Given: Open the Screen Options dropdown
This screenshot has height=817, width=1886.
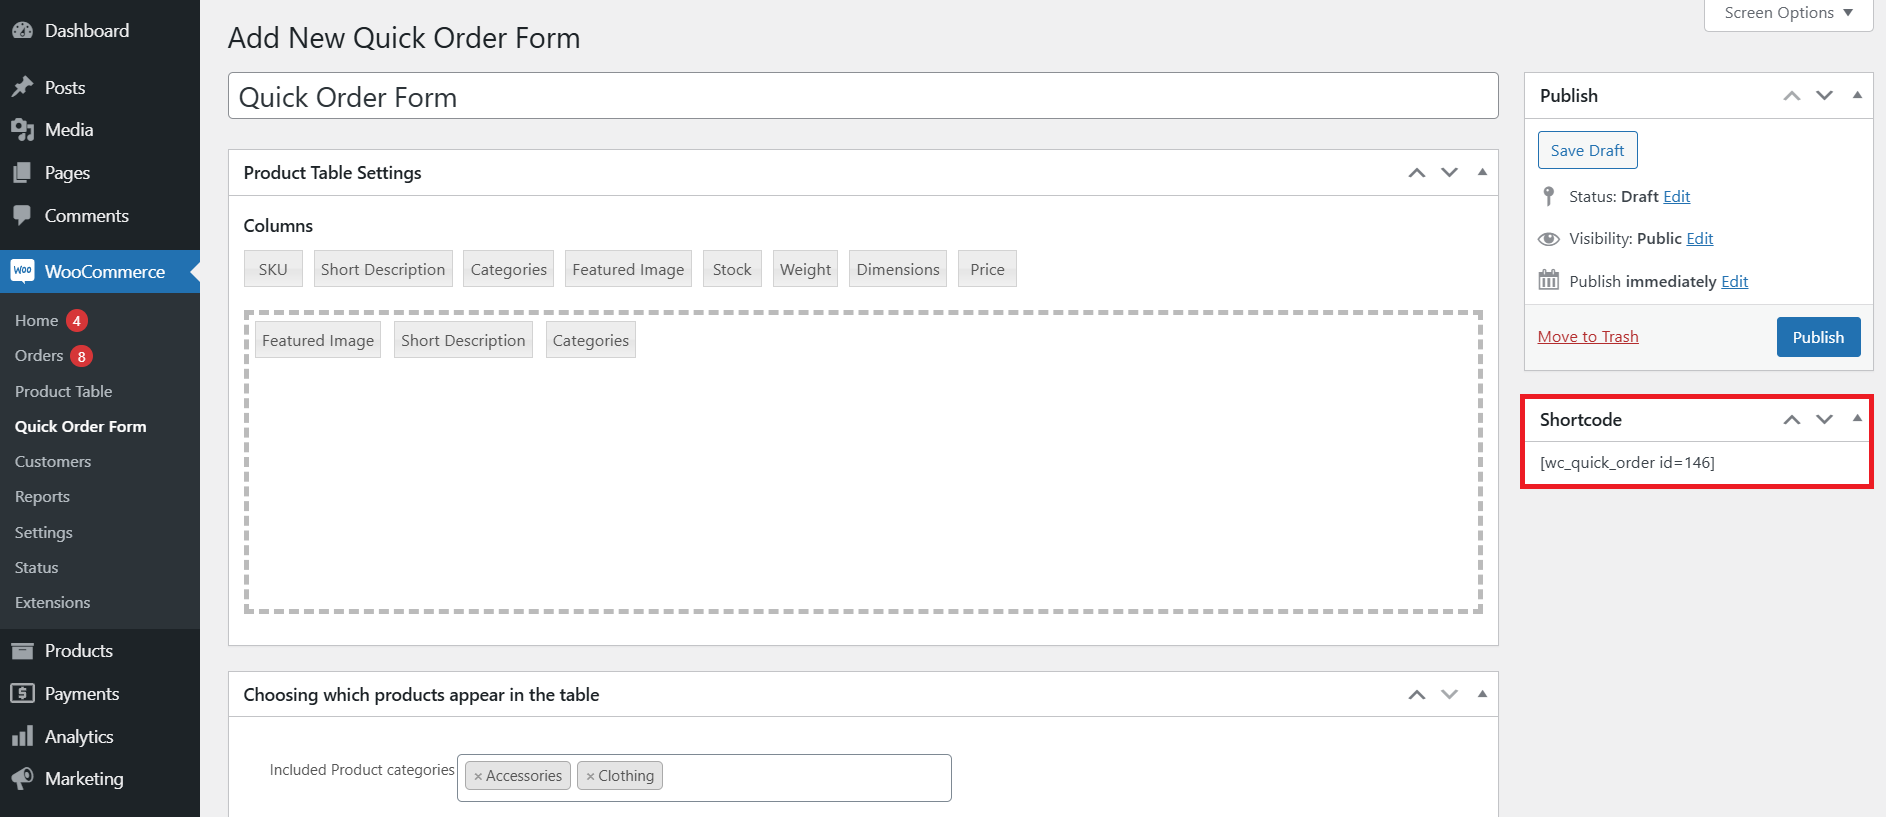Looking at the screenshot, I should [x=1788, y=14].
